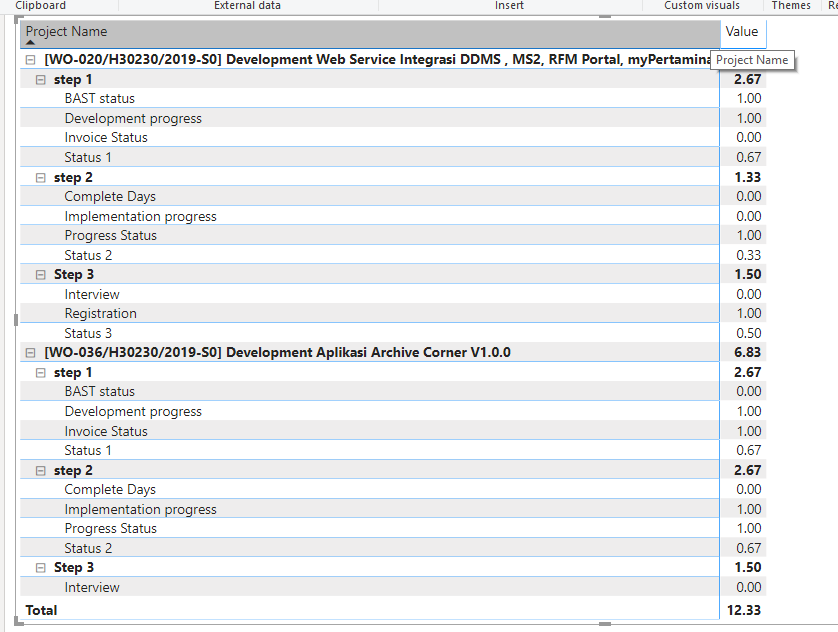Screen dimensions: 838x632
Task: Collapse Step 3 under WO-036 project
Action: [41, 568]
